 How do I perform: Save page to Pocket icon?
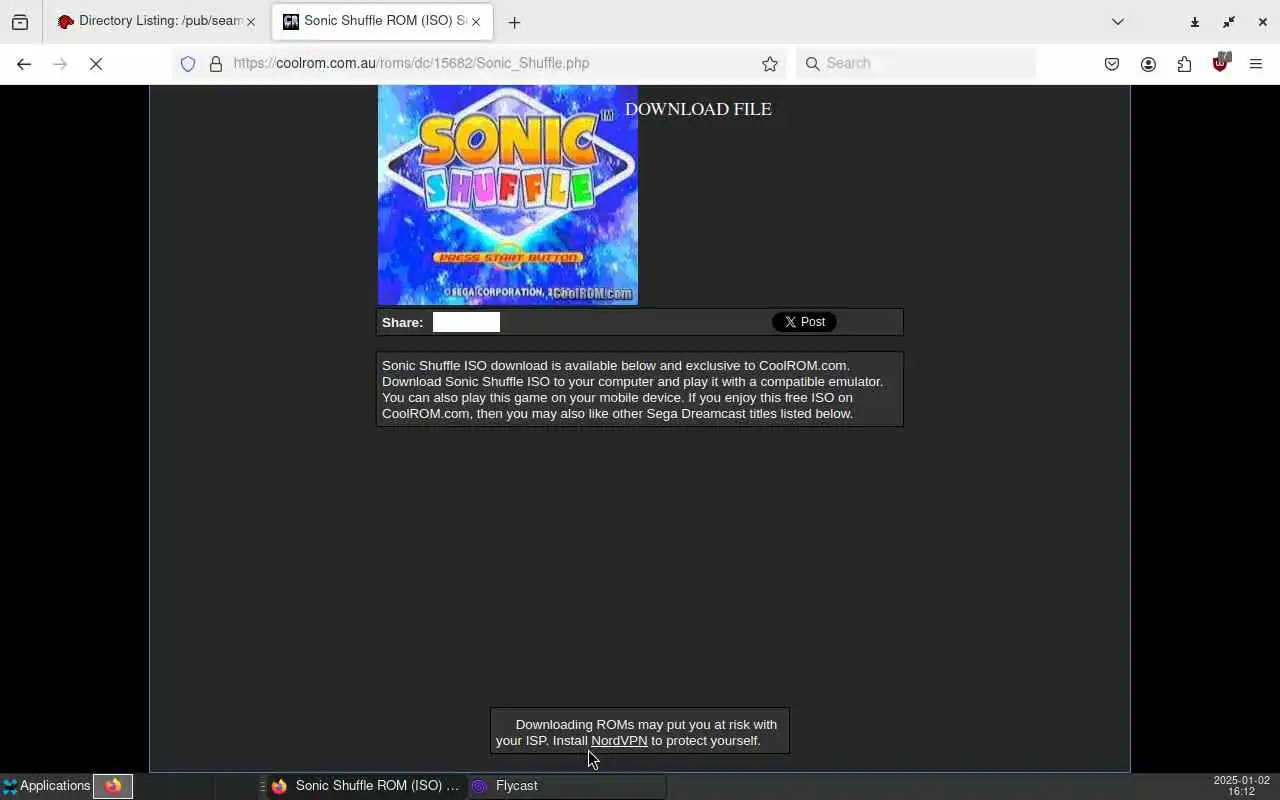(x=1112, y=64)
